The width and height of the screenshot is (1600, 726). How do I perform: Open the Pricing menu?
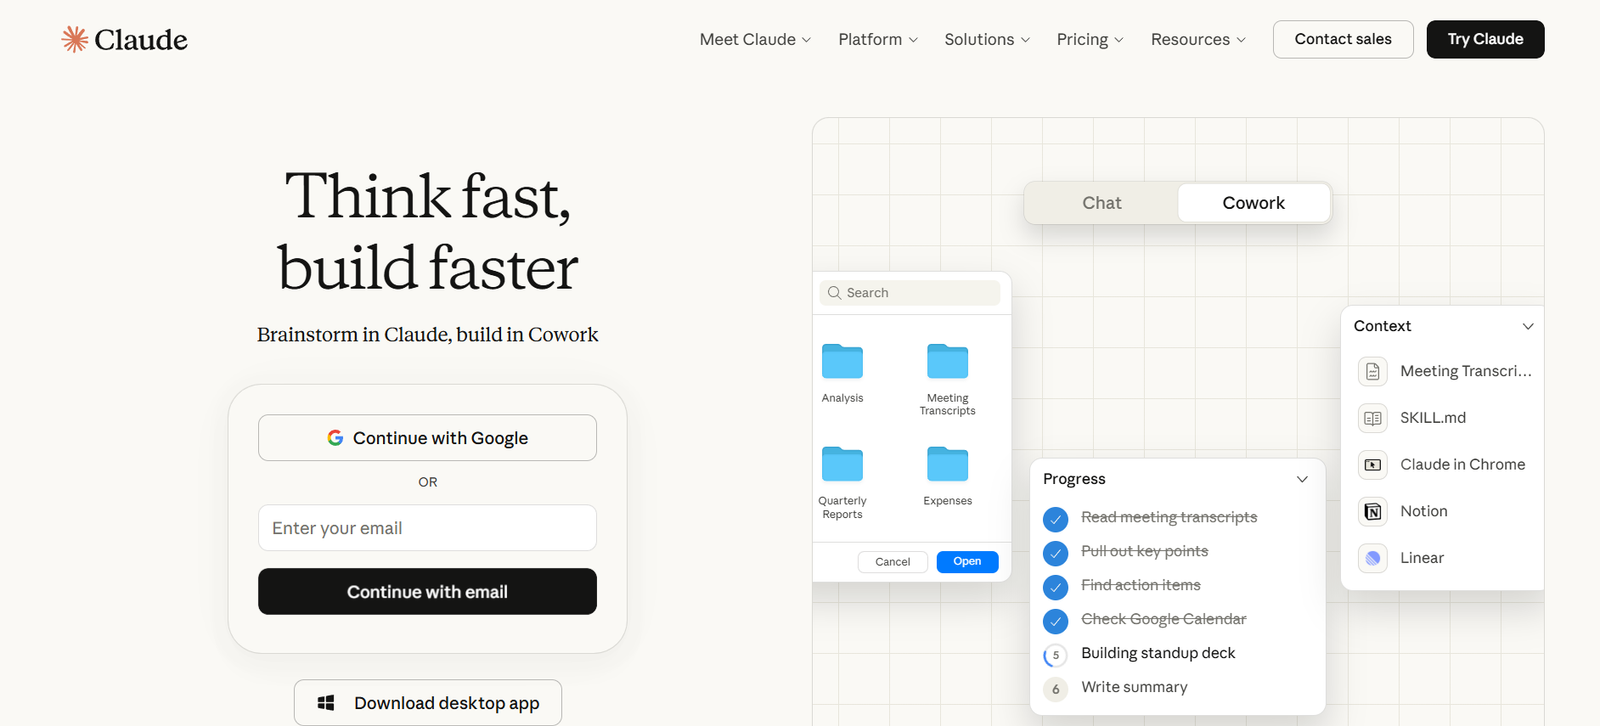click(1089, 39)
